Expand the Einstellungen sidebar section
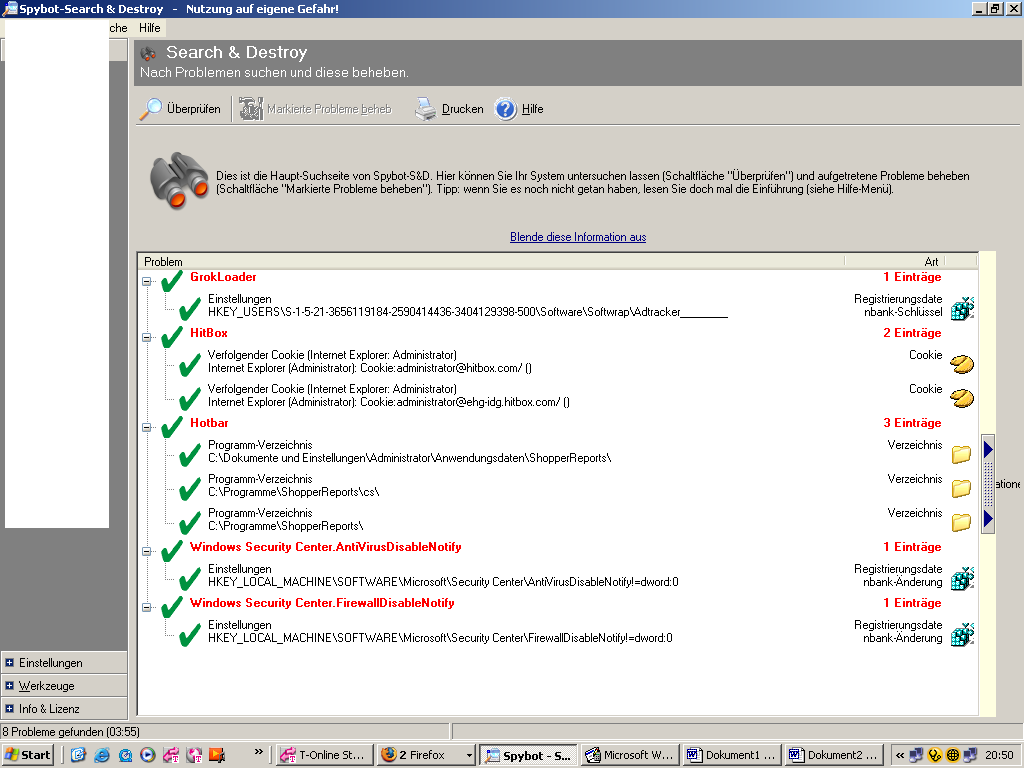The image size is (1024, 768). (9, 663)
